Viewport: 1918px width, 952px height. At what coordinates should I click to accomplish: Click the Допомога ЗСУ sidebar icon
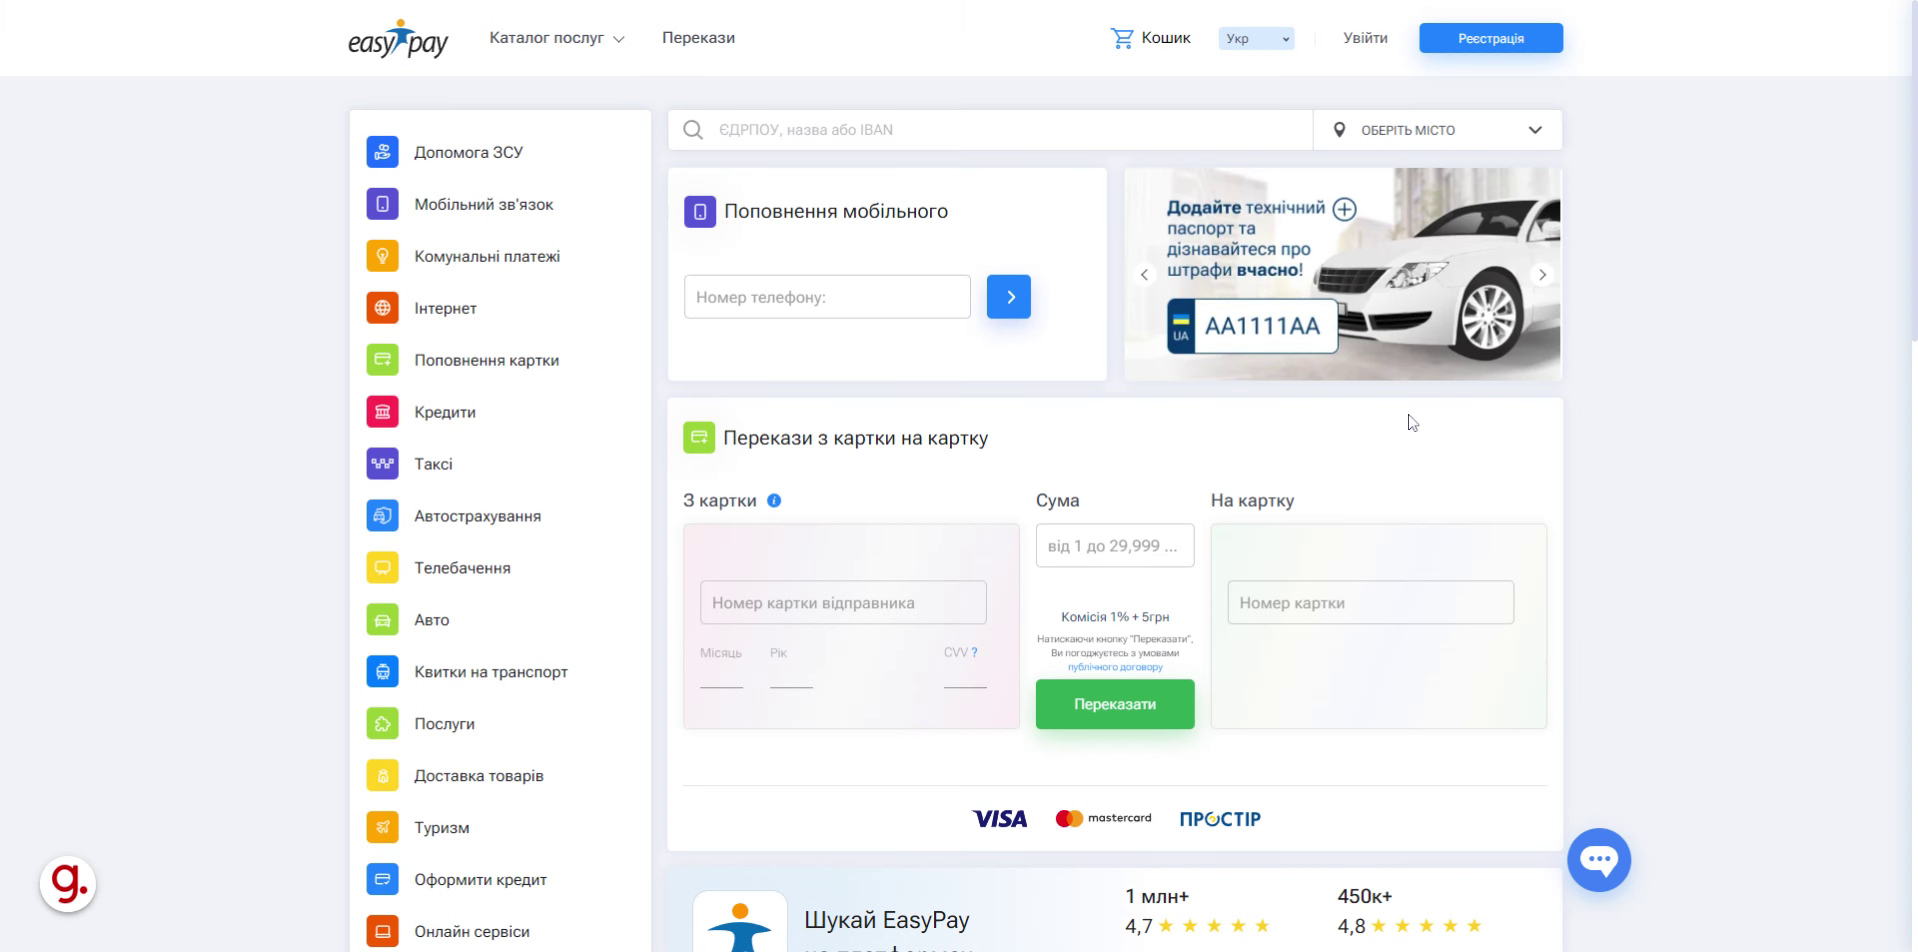coord(382,152)
